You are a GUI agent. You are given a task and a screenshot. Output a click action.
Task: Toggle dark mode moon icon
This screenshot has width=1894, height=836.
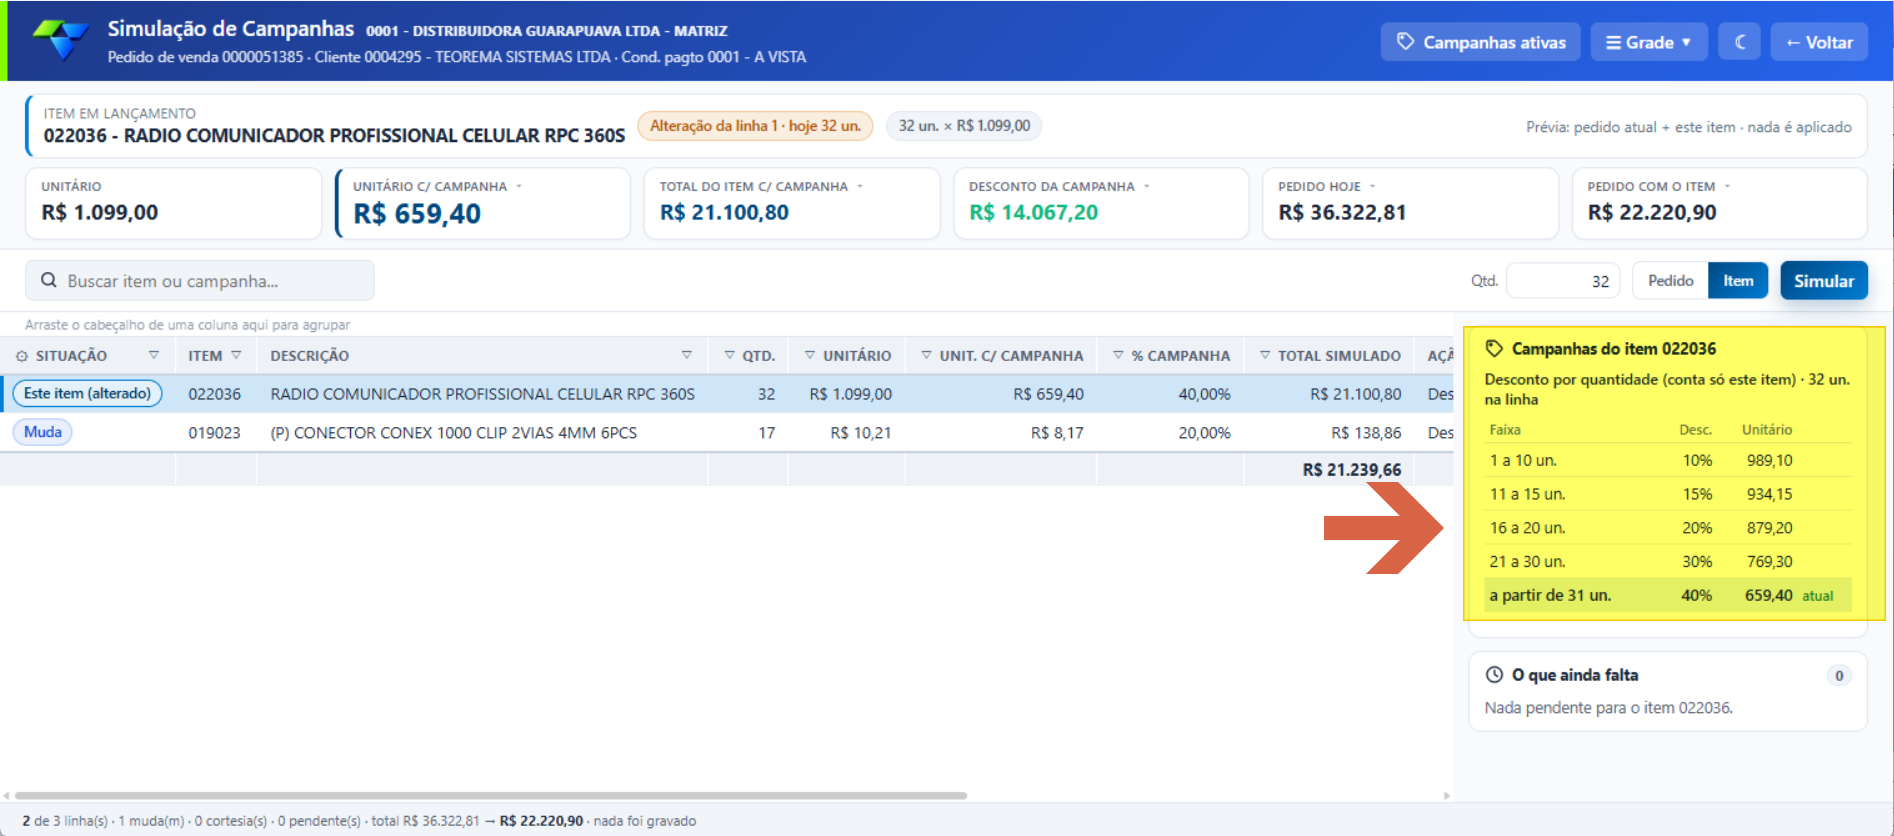tap(1740, 42)
